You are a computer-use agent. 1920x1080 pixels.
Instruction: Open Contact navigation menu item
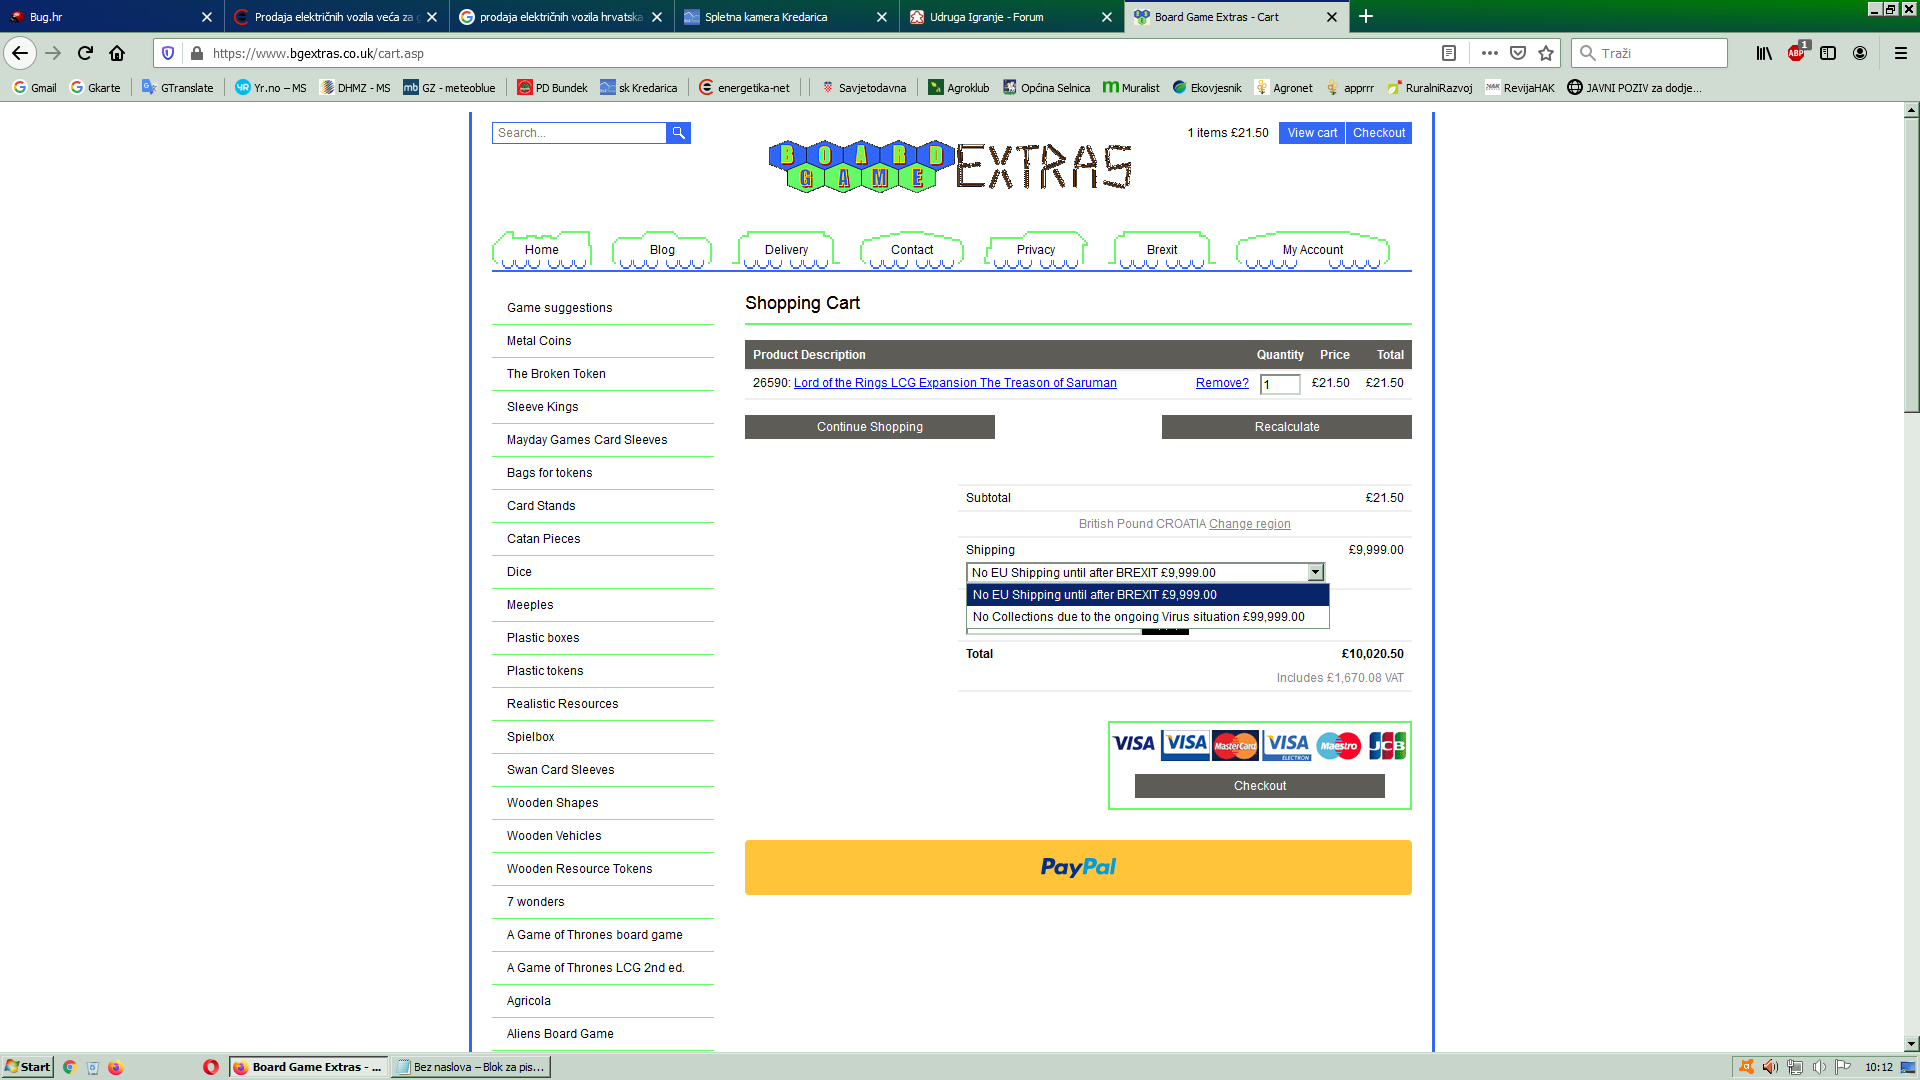pos(912,250)
